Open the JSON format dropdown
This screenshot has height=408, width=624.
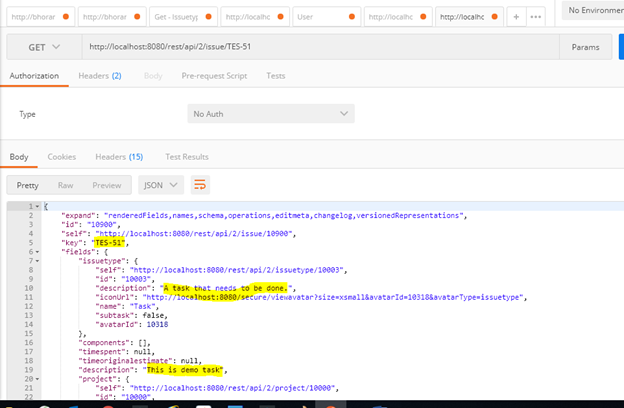(x=161, y=185)
